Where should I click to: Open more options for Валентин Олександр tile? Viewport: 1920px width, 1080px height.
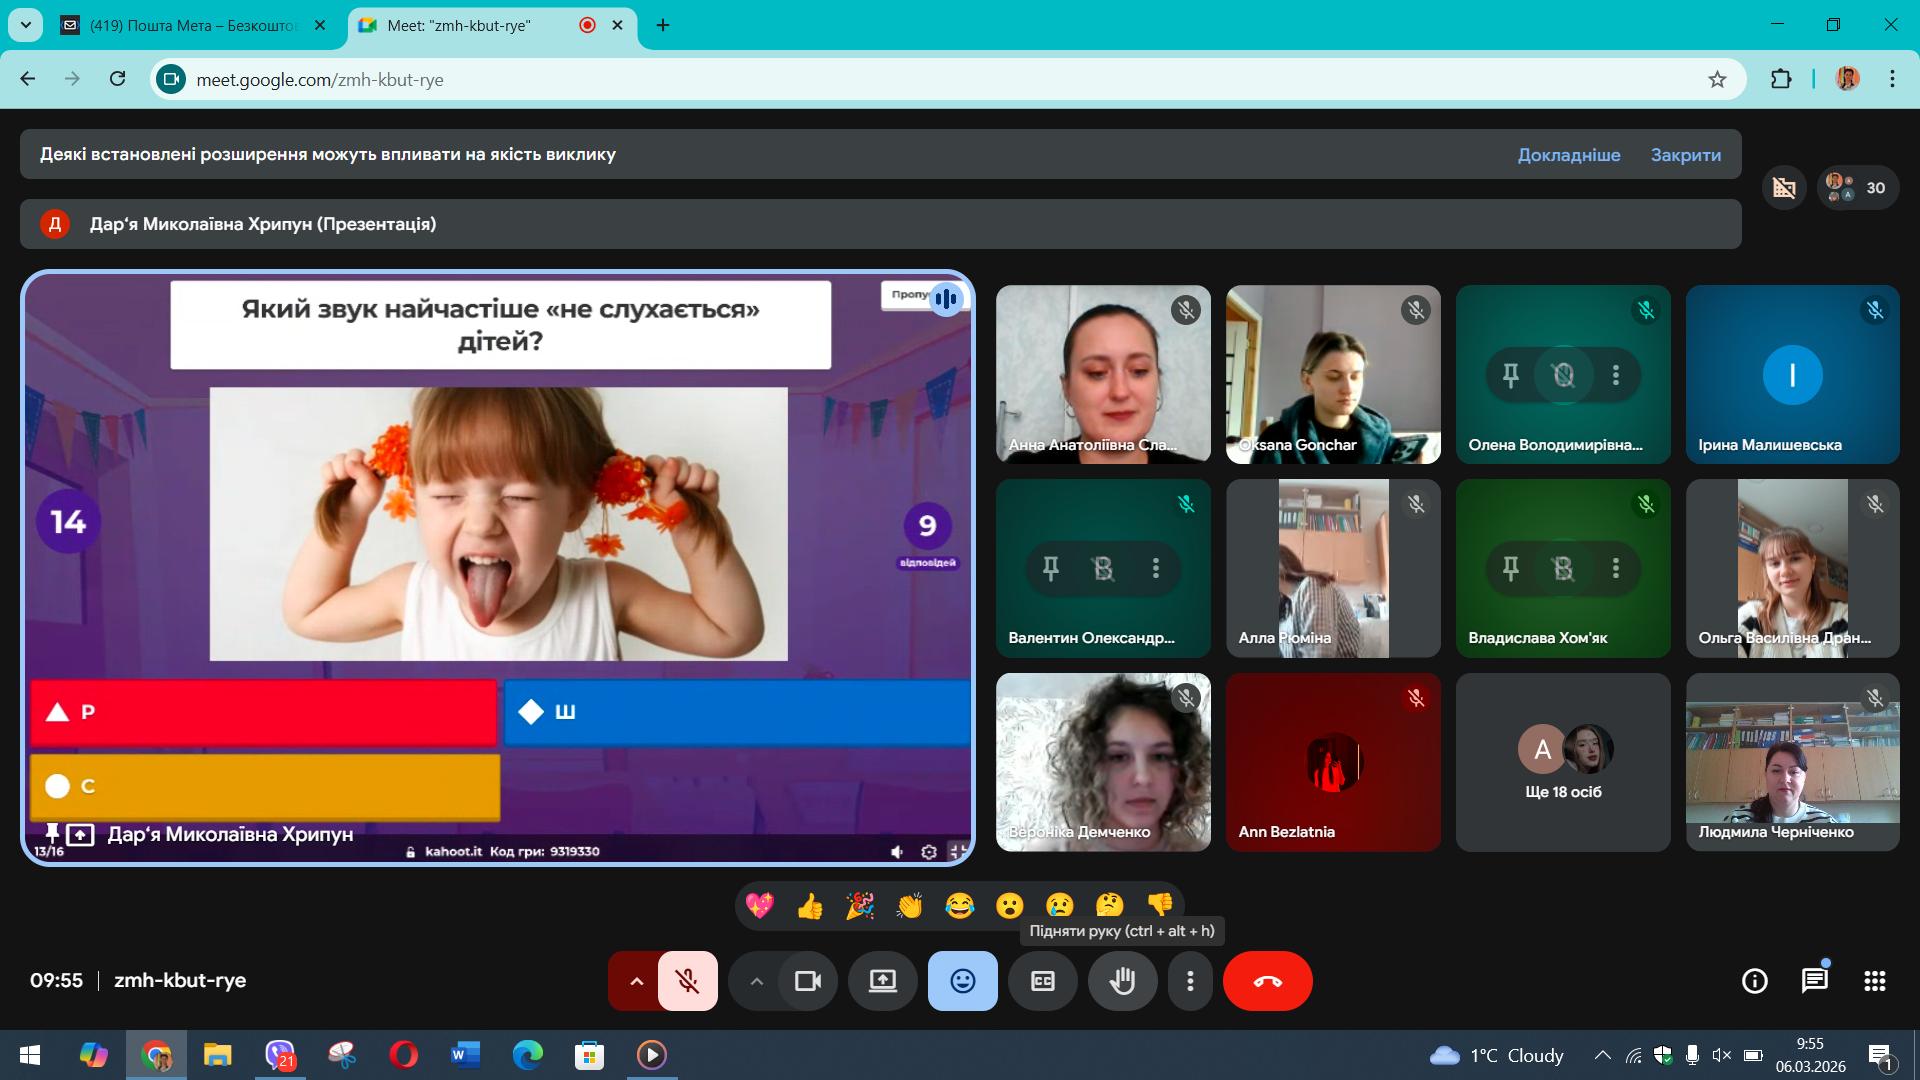point(1155,568)
